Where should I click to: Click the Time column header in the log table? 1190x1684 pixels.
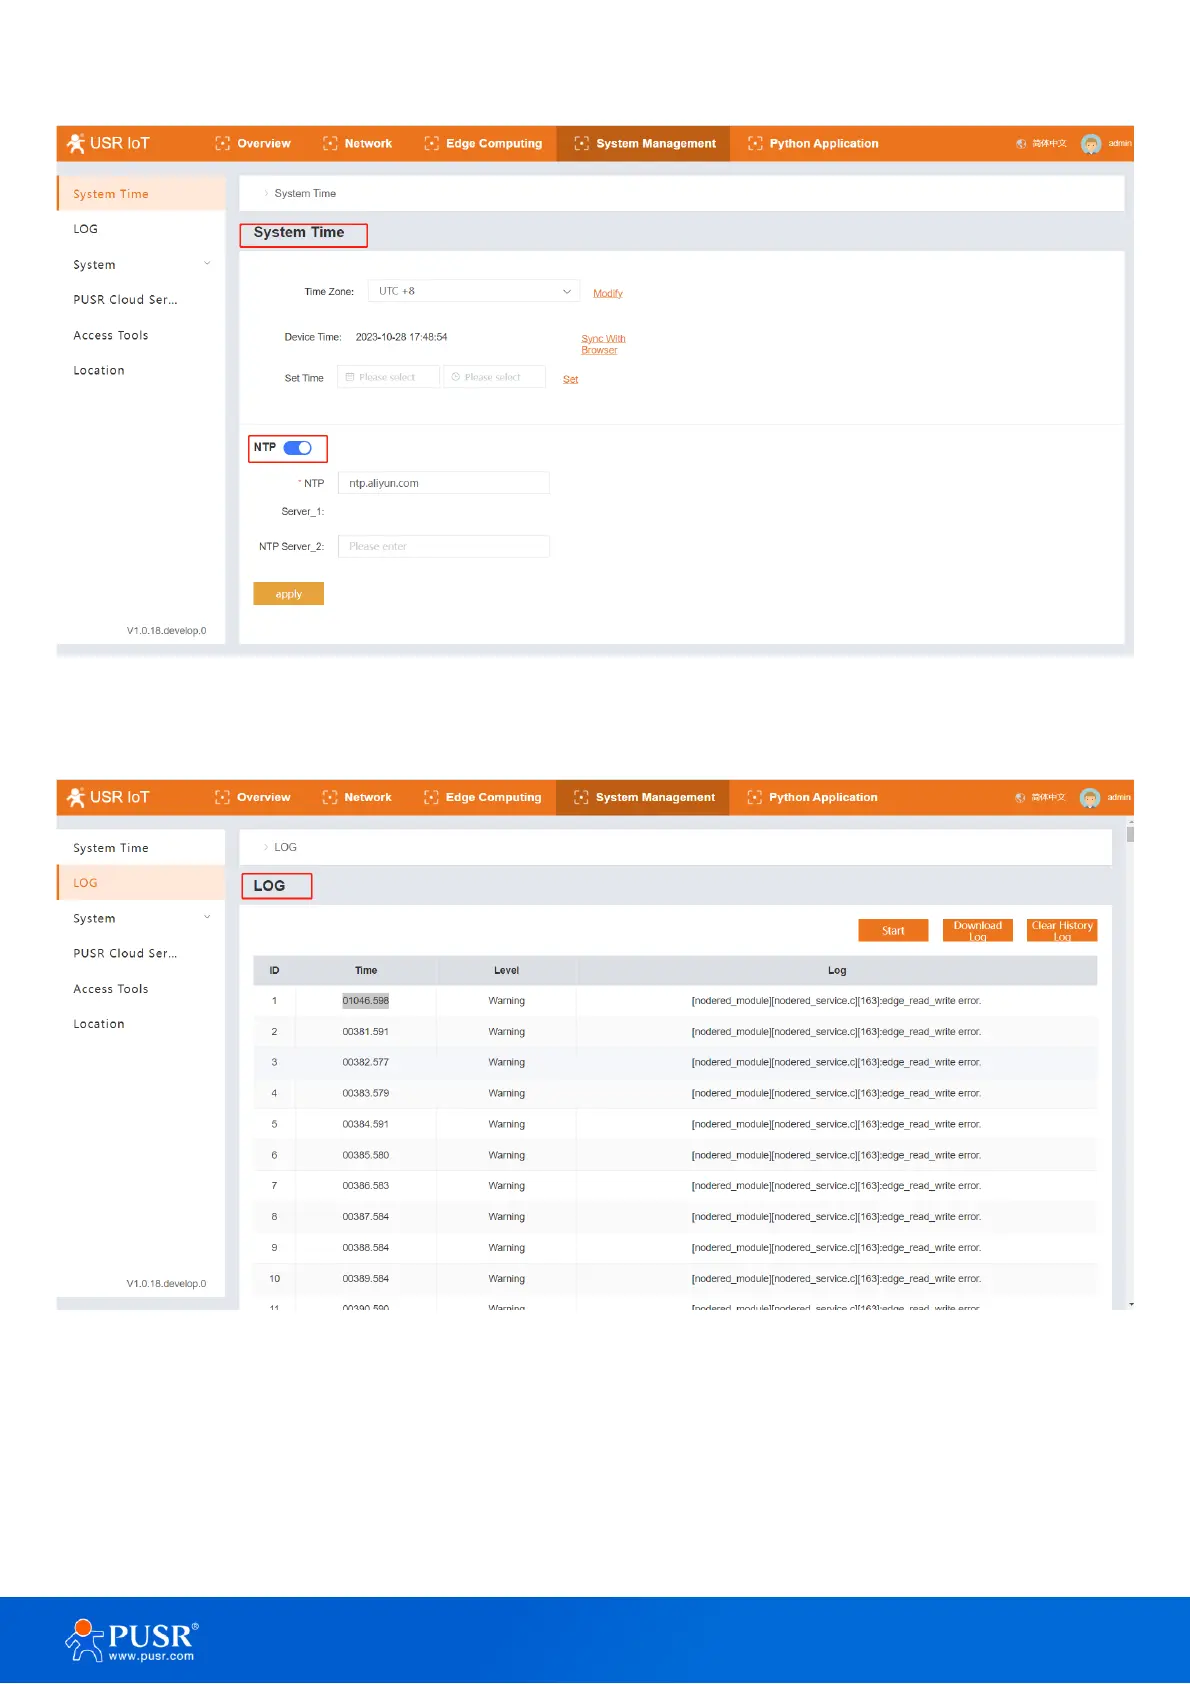click(366, 971)
